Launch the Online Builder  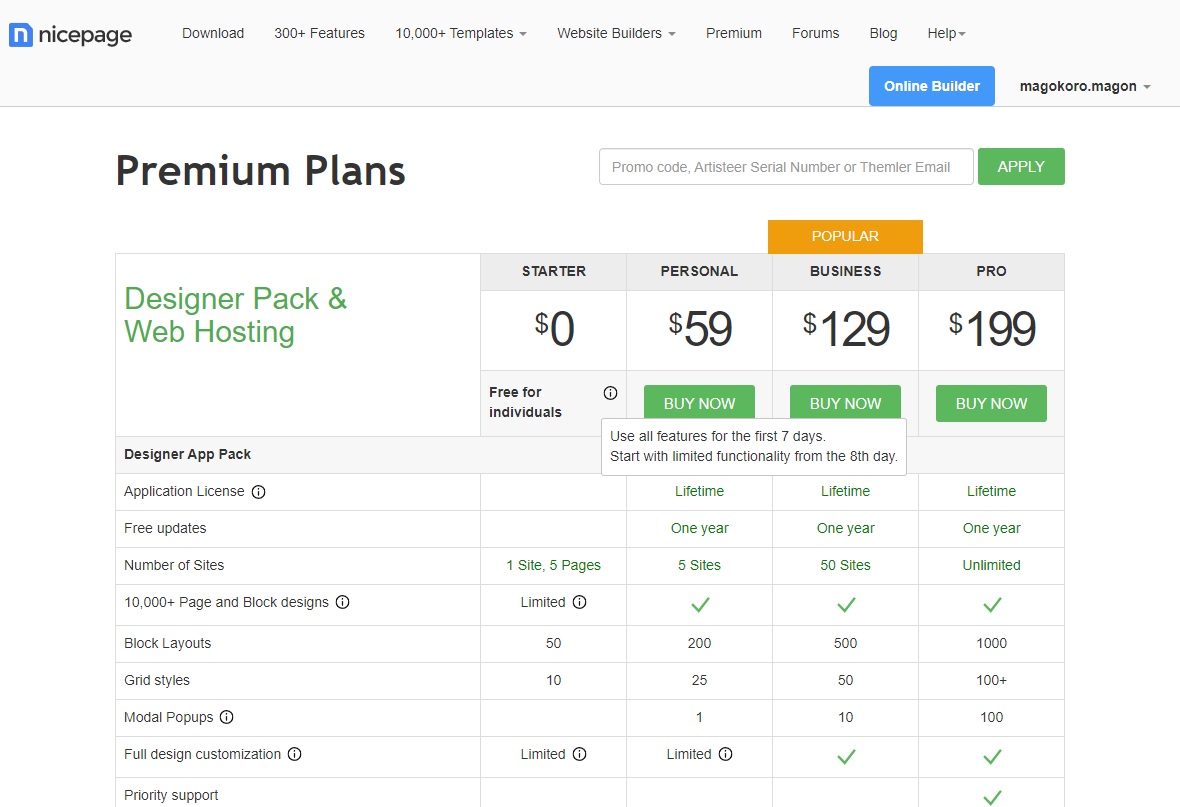[x=931, y=86]
